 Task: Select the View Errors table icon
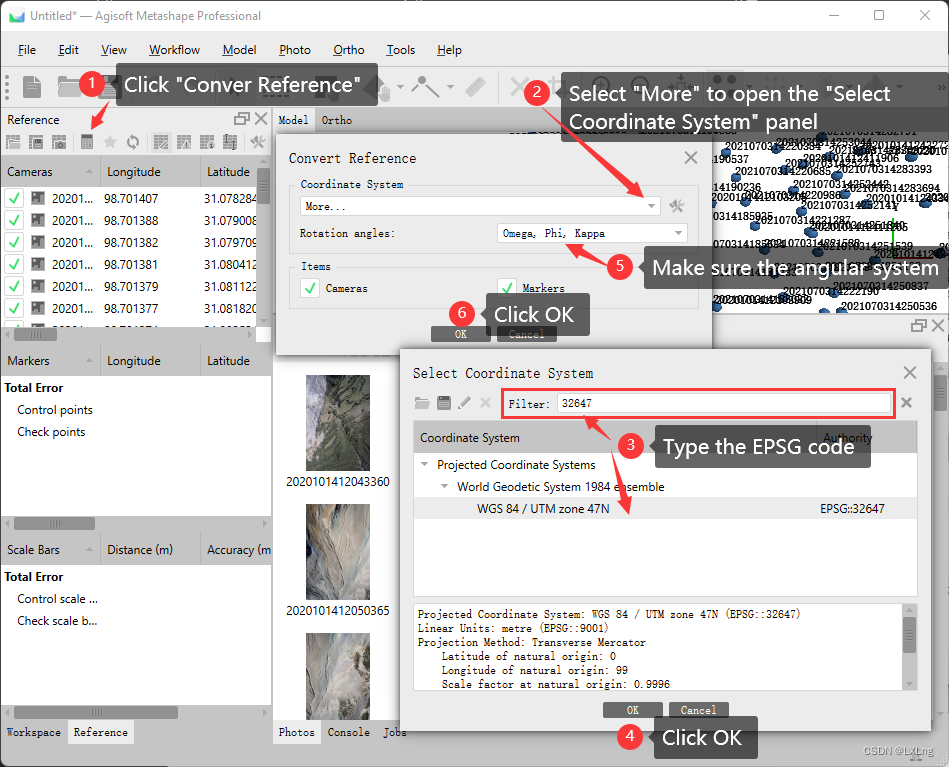click(x=184, y=142)
